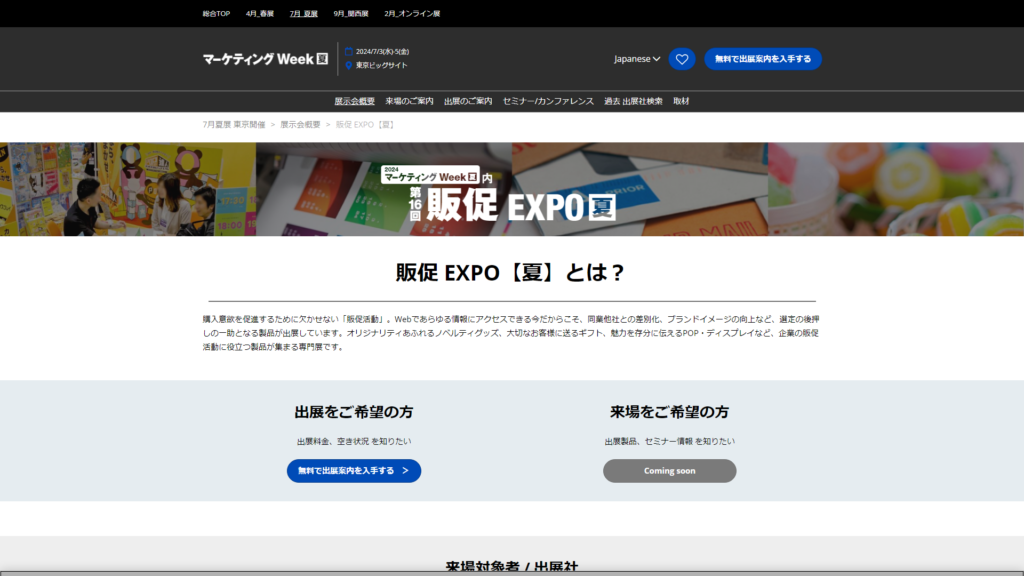Viewport: 1024px width, 576px height.
Task: Click the event date text 2024/7/3(水)-5(金)
Action: click(383, 52)
